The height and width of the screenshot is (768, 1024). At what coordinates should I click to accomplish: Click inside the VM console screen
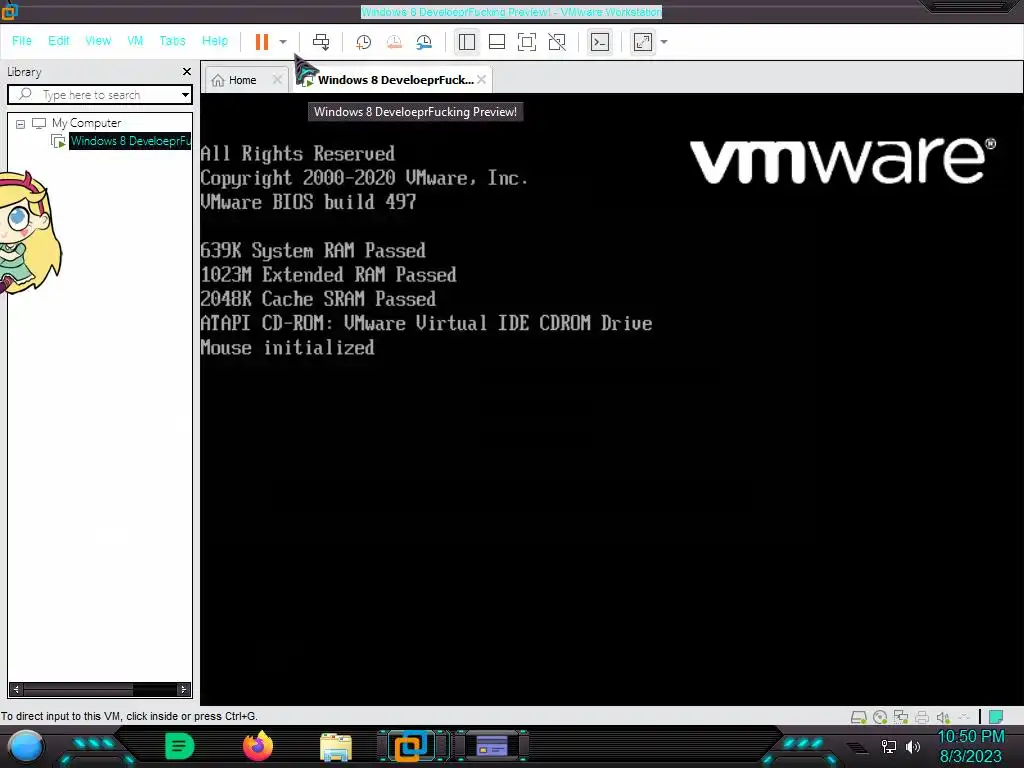611,398
